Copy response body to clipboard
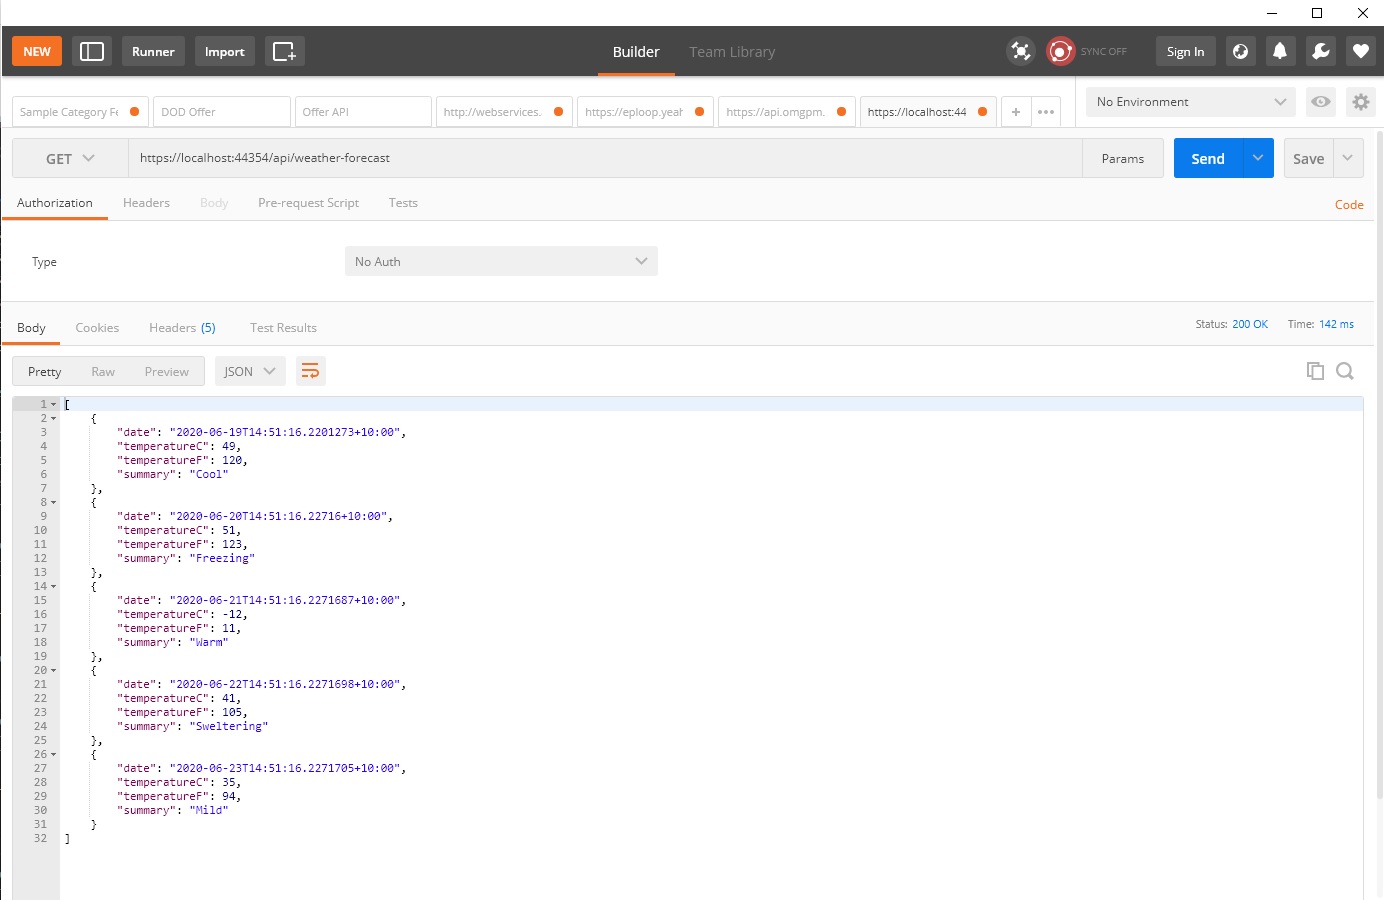The width and height of the screenshot is (1384, 900). point(1315,371)
